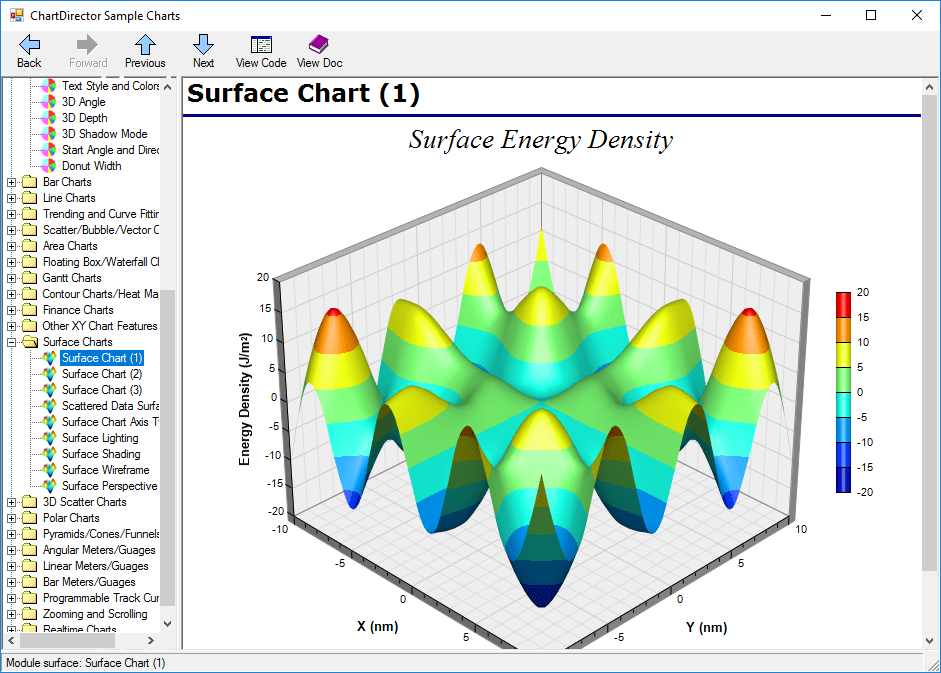Open View Code from toolbar
Viewport: 941px width, 673px height.
click(x=261, y=44)
